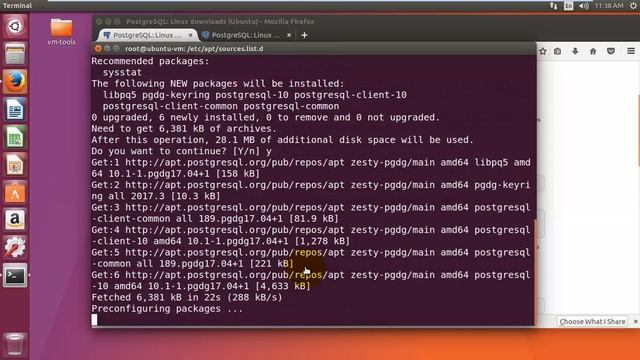640x360 pixels.
Task: Close the terminal window
Action: coord(98,49)
